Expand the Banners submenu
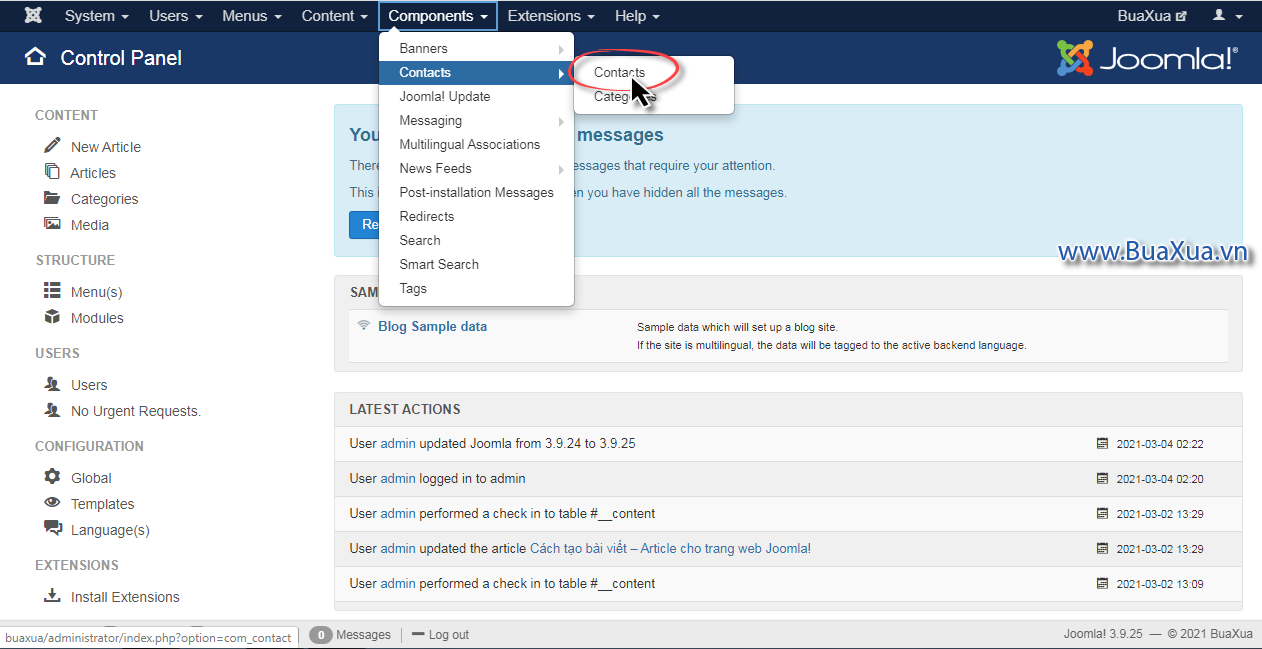1262x649 pixels. (476, 48)
